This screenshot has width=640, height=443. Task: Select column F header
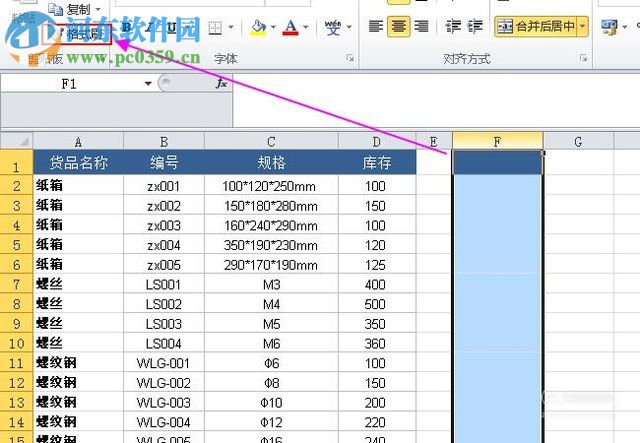click(x=498, y=142)
